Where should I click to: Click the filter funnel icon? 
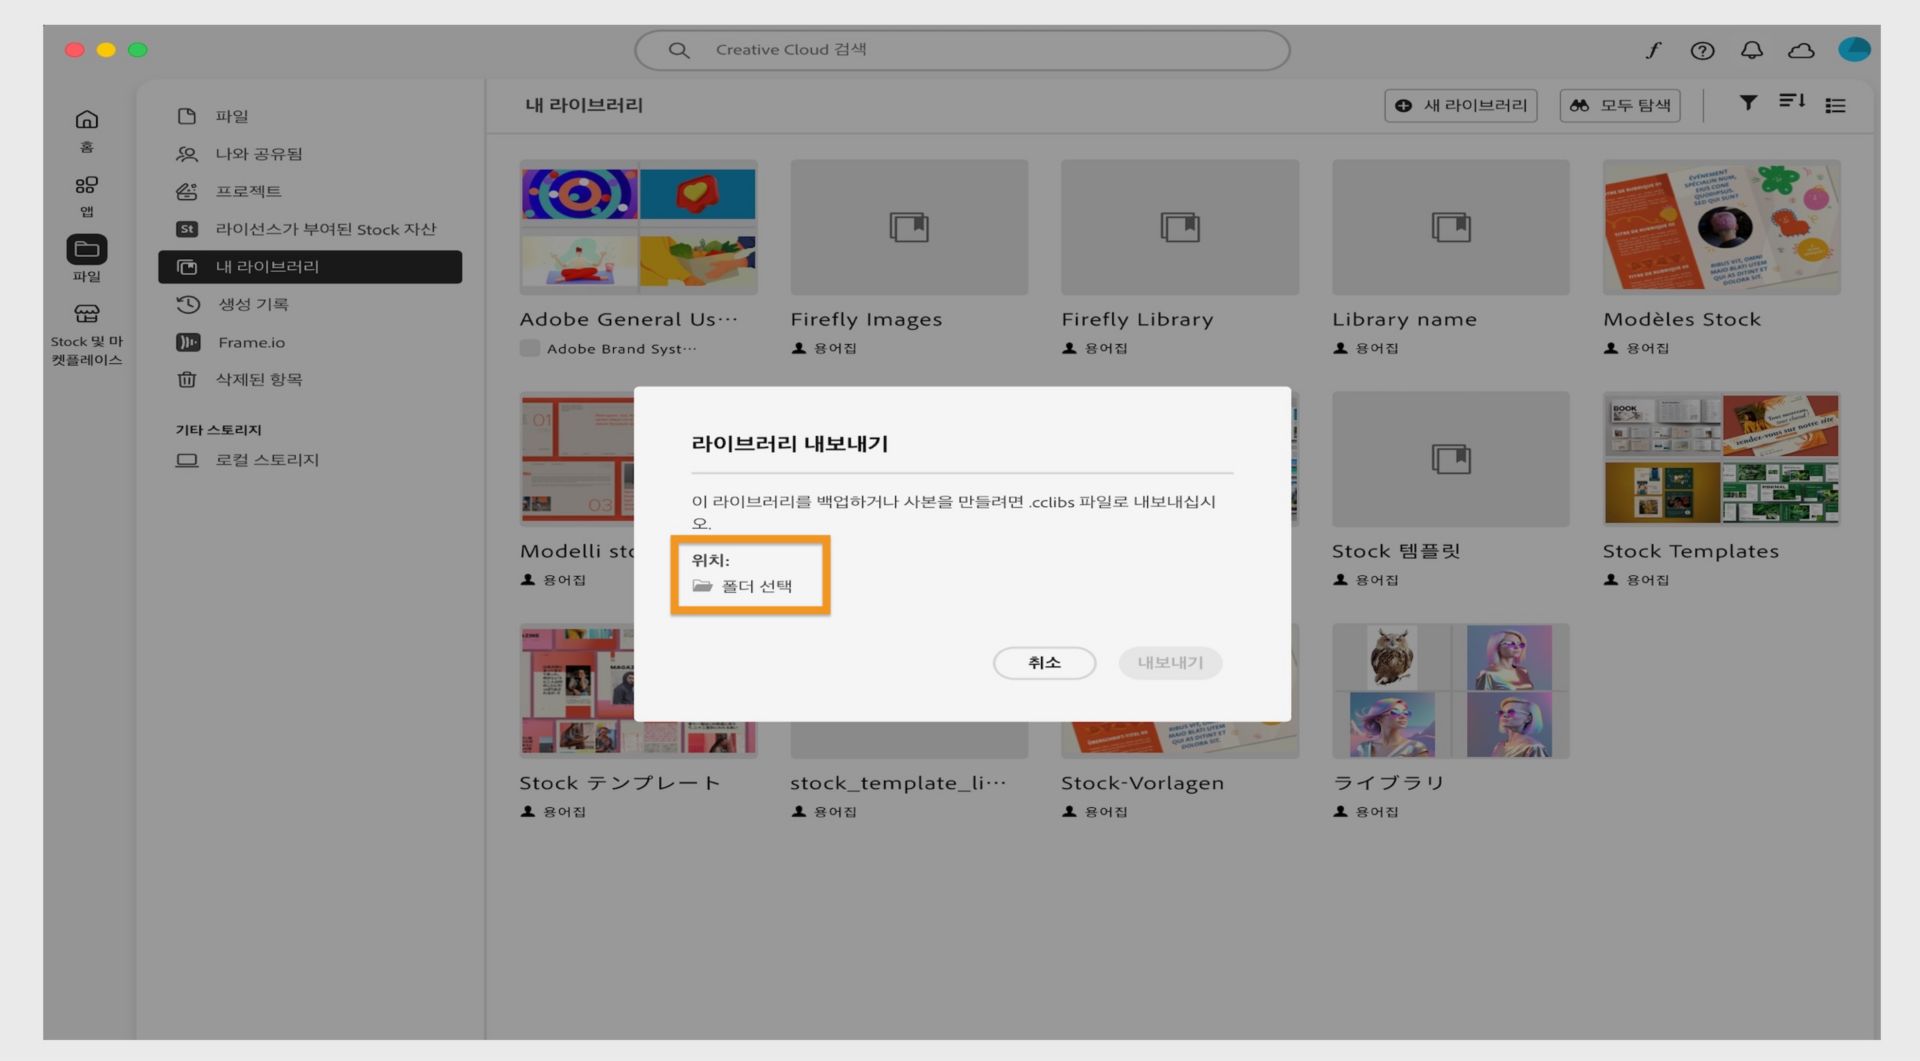(1748, 102)
